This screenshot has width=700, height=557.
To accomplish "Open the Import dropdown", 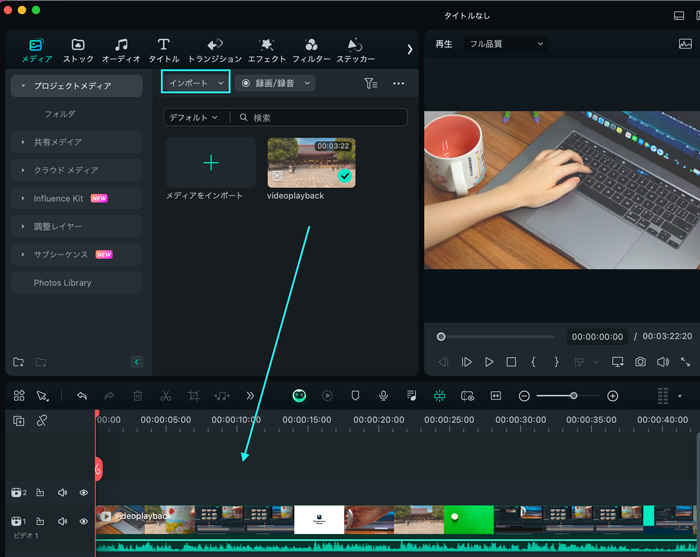I will (196, 83).
